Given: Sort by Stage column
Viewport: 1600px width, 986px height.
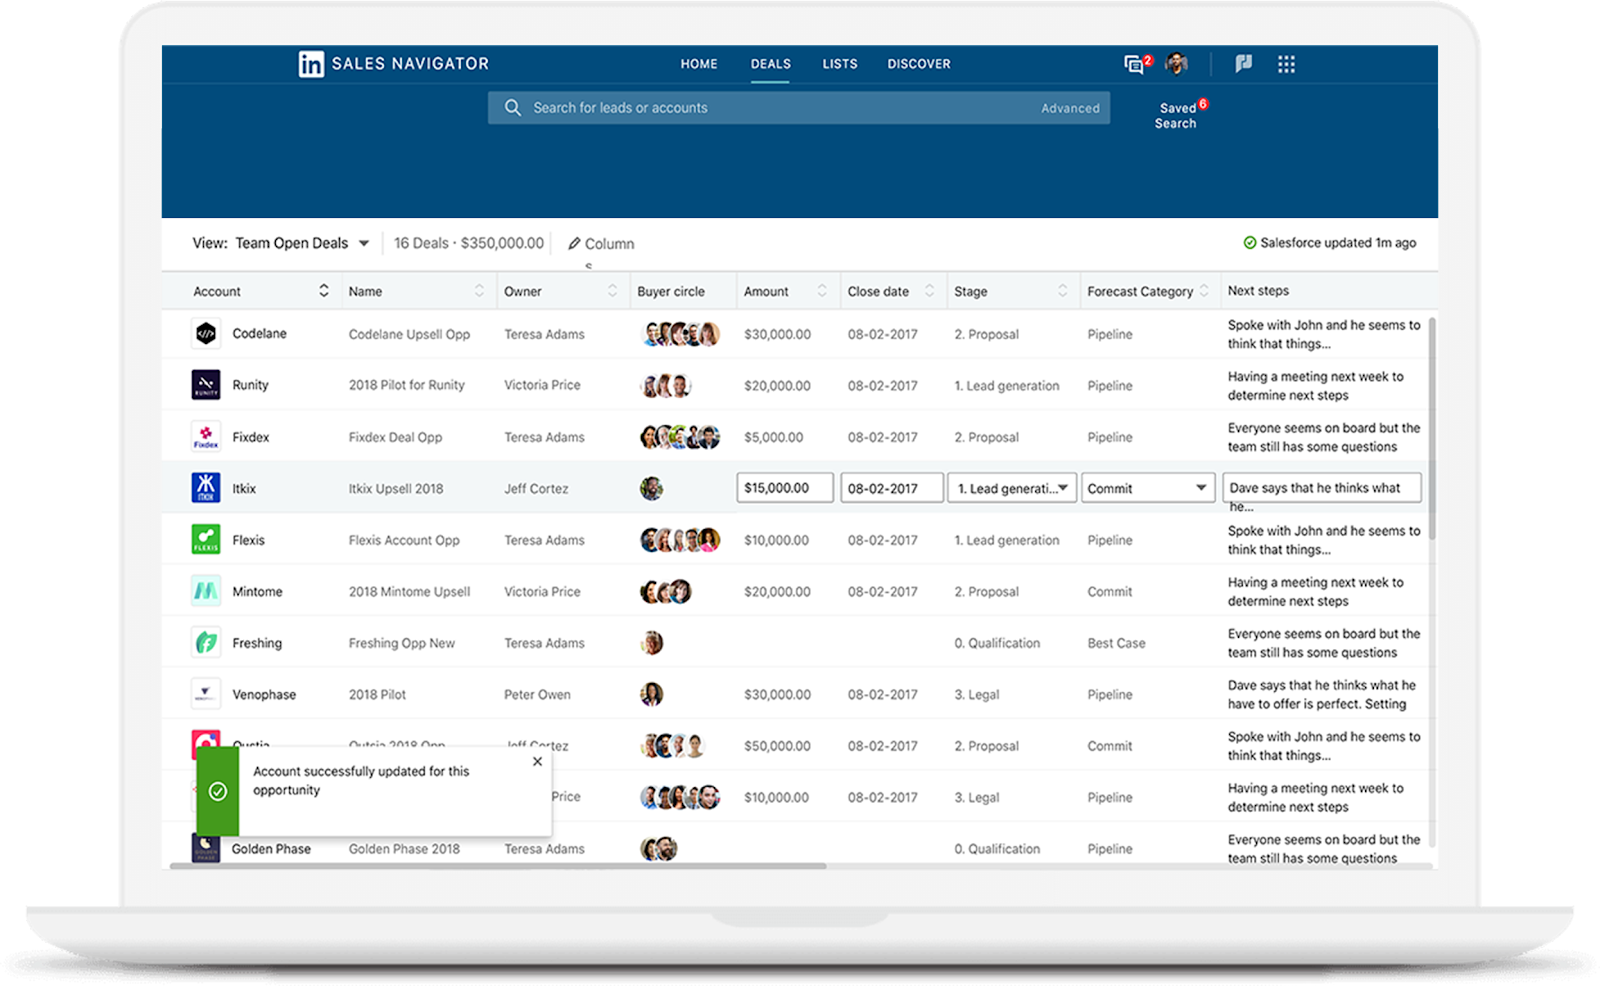Looking at the screenshot, I should [x=1062, y=291].
